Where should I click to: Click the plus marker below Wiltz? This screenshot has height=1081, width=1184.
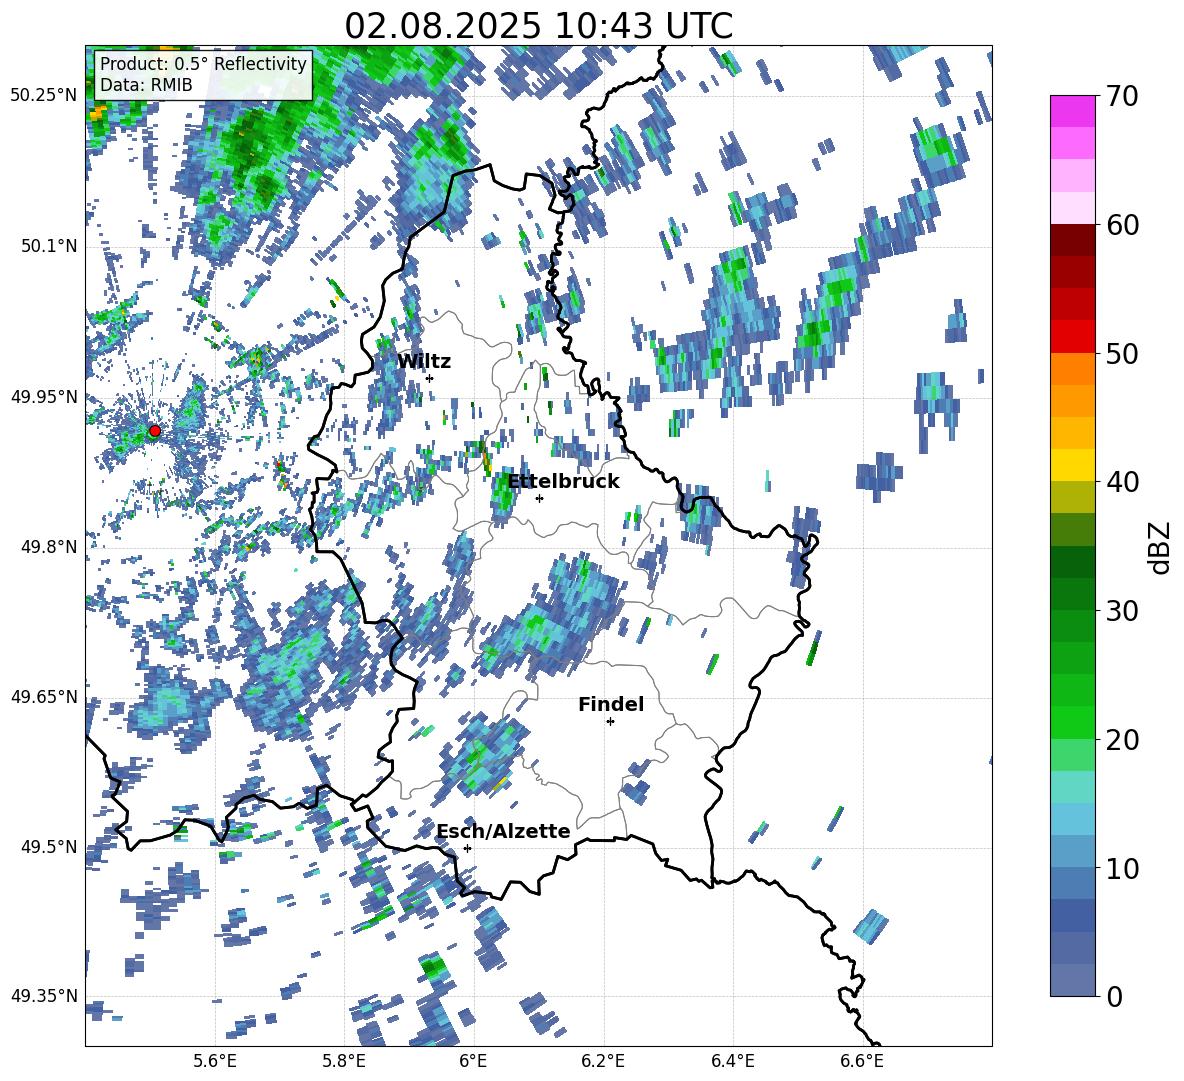[x=430, y=378]
